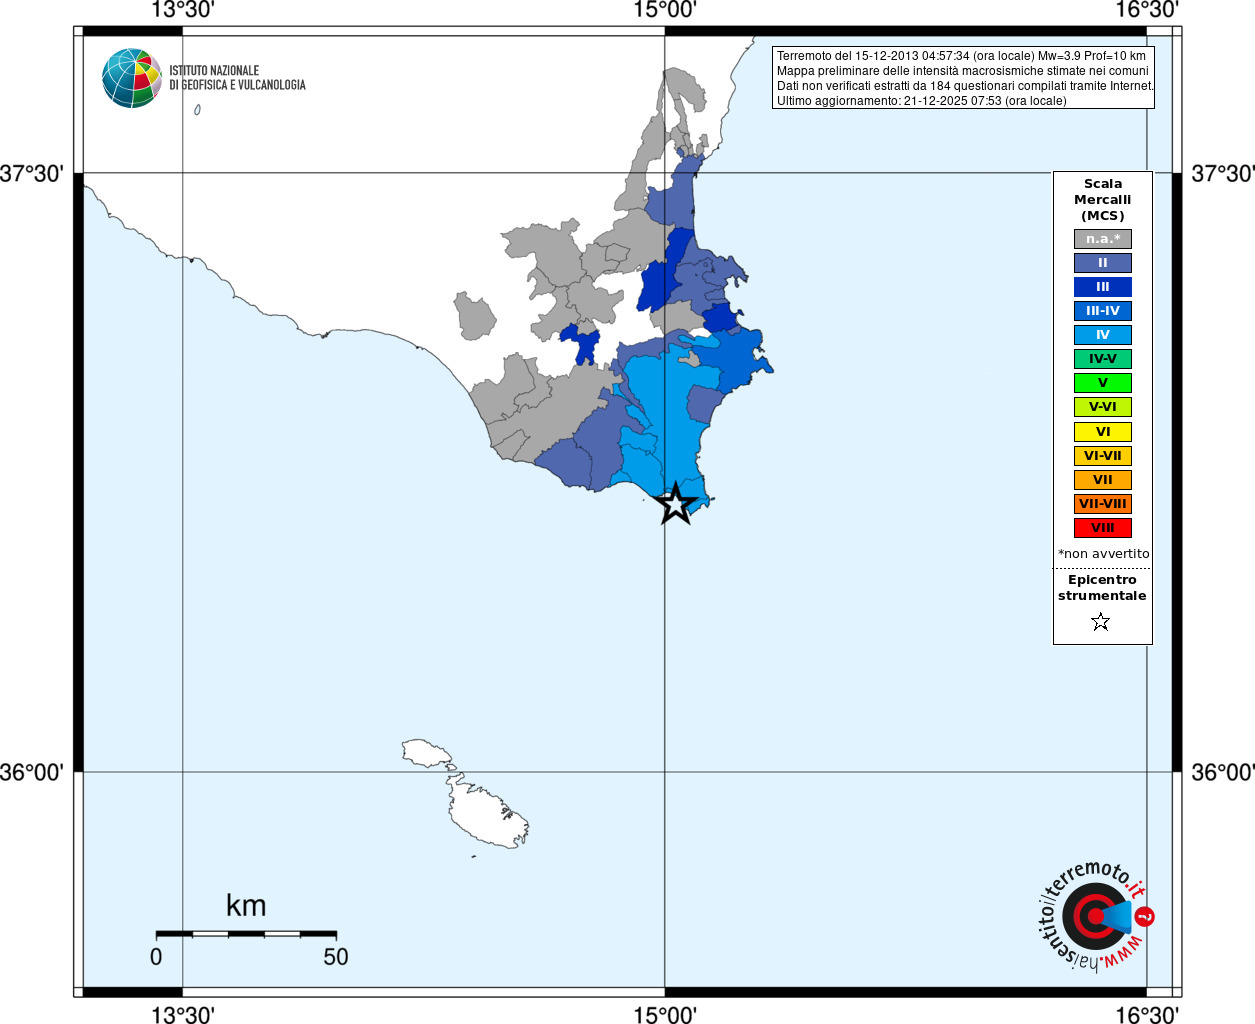This screenshot has height=1024, width=1255.
Task: Click the INGV globe logo
Action: tap(132, 78)
